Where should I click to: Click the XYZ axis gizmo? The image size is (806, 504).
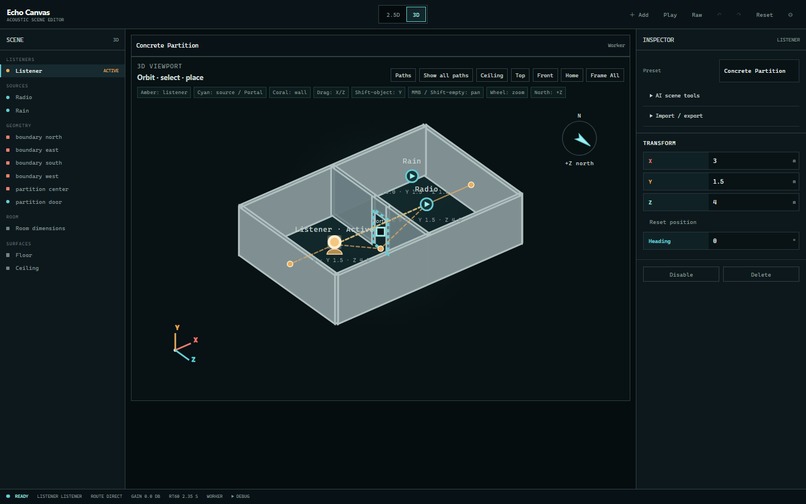pos(185,344)
